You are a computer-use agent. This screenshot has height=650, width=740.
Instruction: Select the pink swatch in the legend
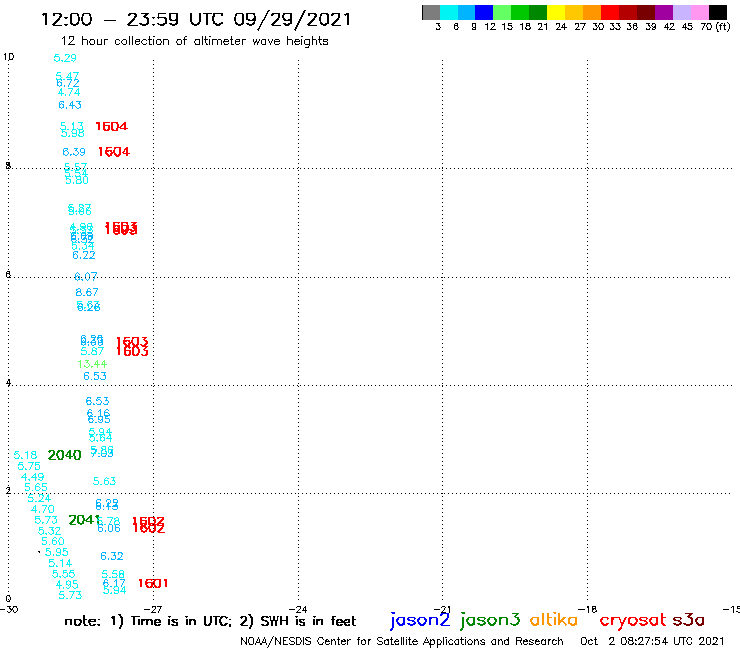[x=700, y=12]
